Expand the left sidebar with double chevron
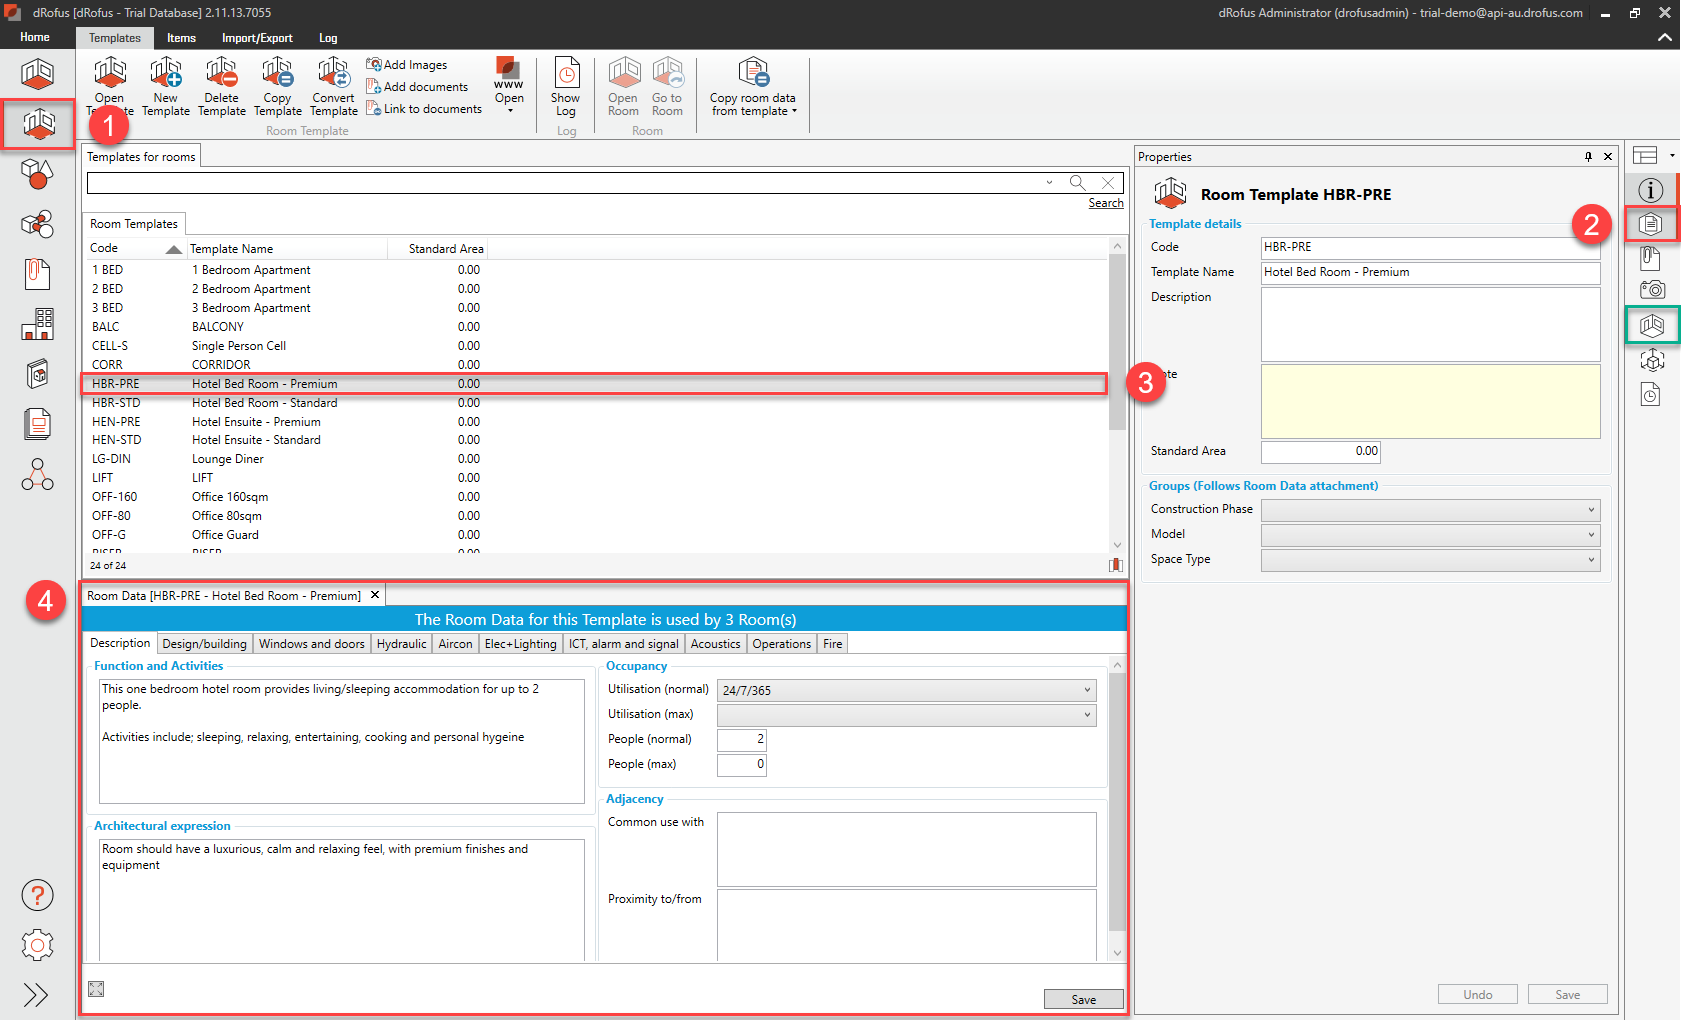The image size is (1681, 1020). [36, 995]
